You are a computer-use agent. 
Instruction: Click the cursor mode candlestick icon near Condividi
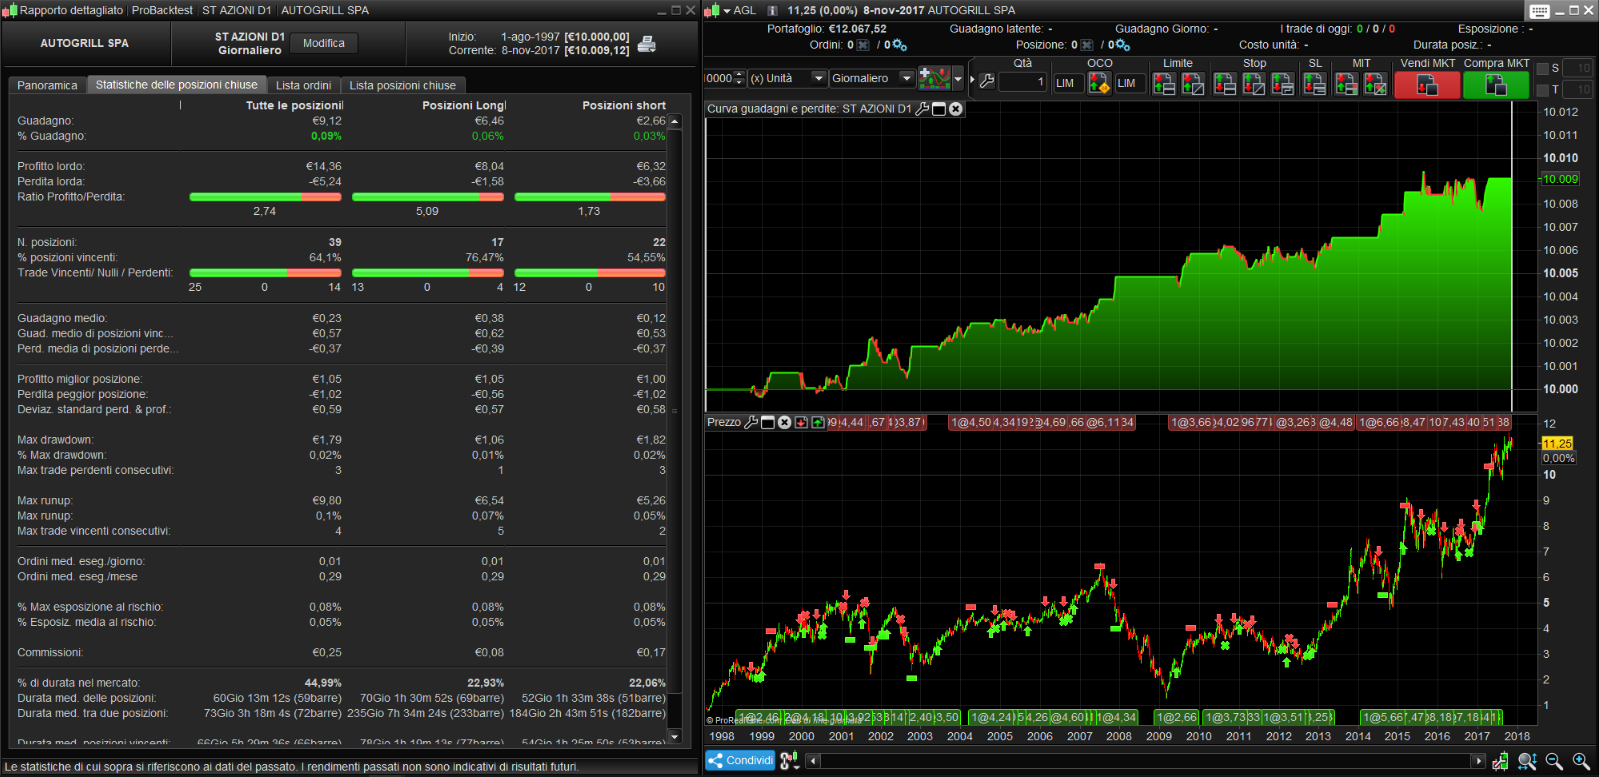tap(789, 761)
